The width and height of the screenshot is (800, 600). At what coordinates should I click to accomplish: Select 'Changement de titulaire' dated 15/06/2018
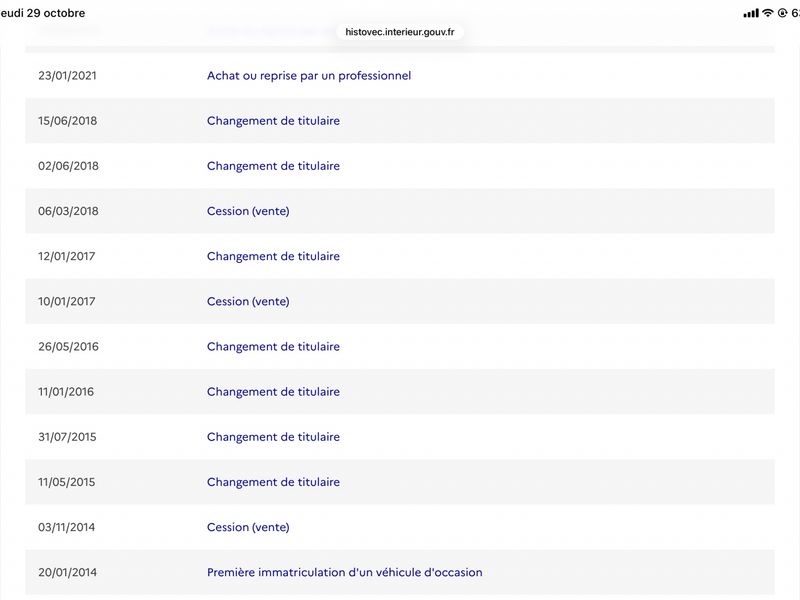pos(273,121)
